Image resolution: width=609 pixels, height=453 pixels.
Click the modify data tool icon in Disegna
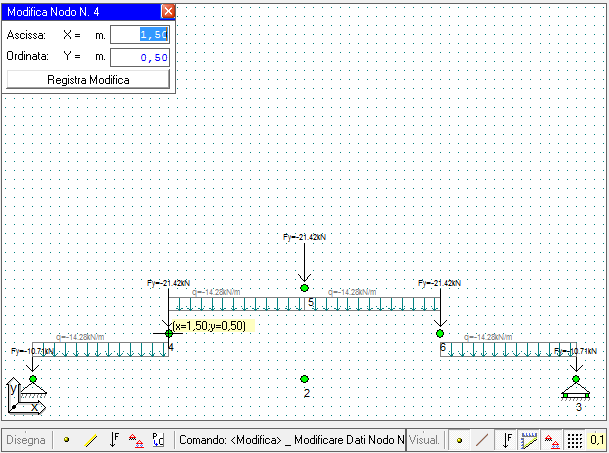(x=158, y=440)
